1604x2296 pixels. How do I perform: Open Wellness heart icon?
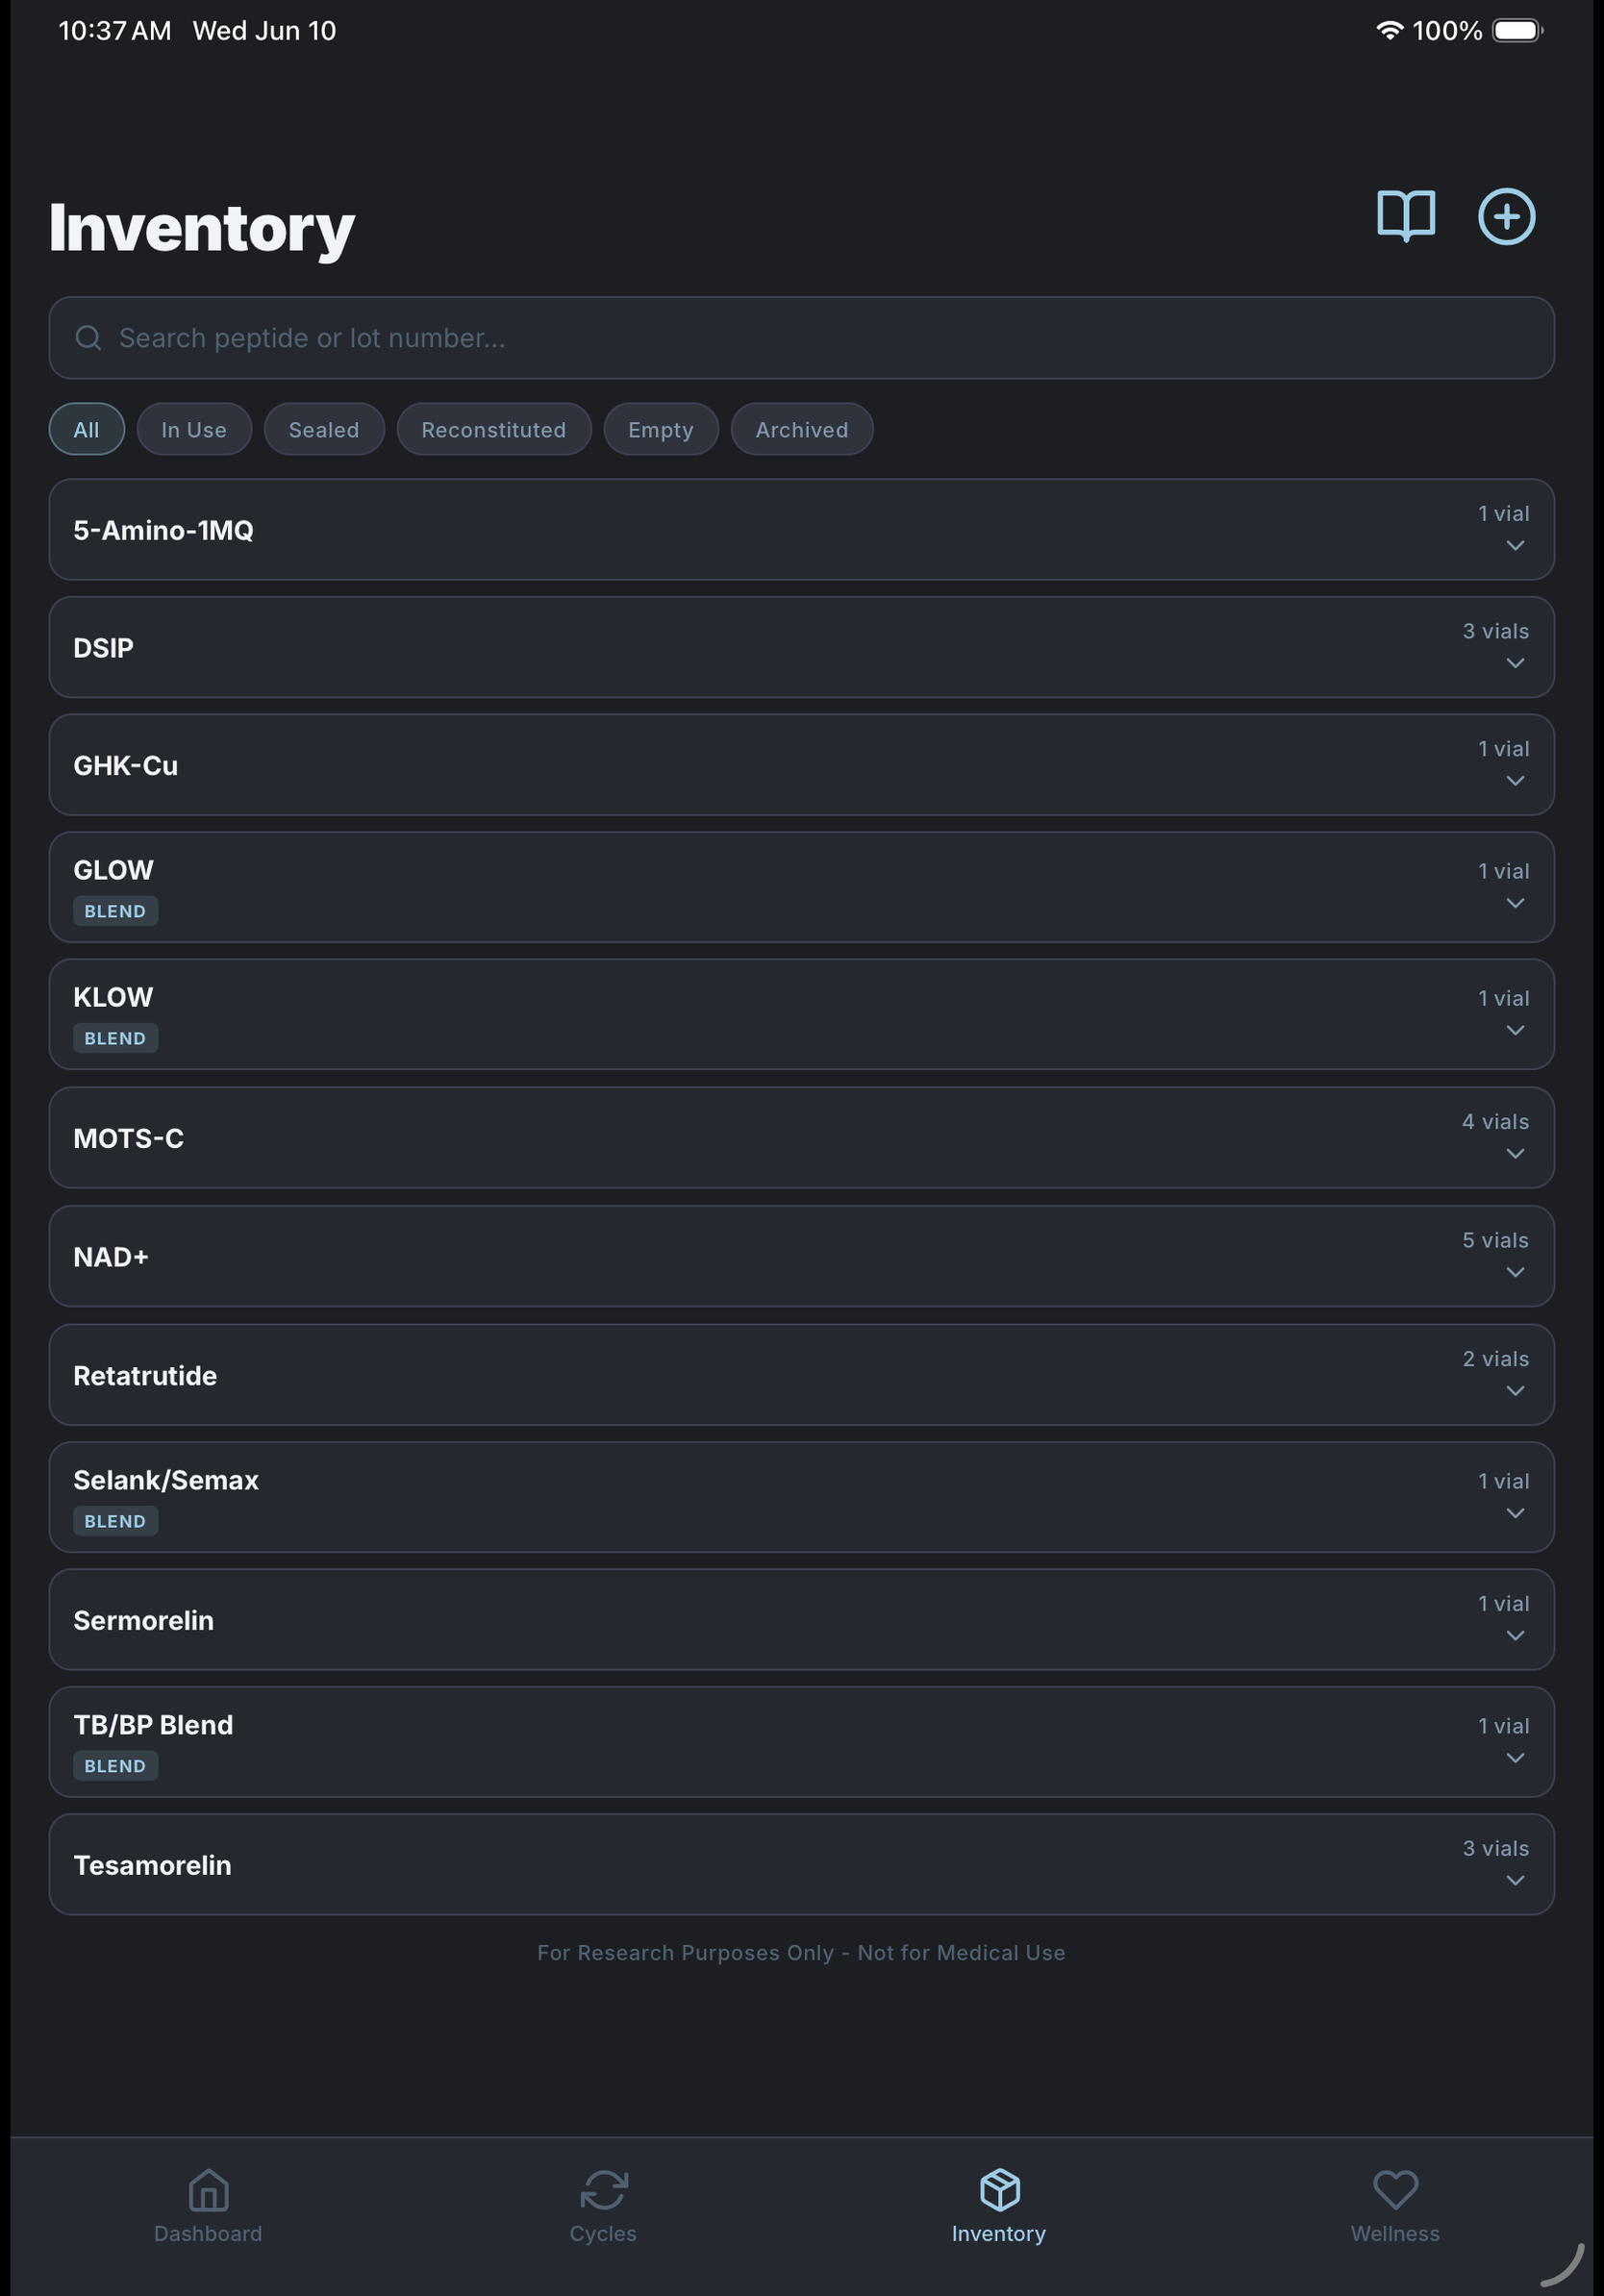tap(1395, 2189)
